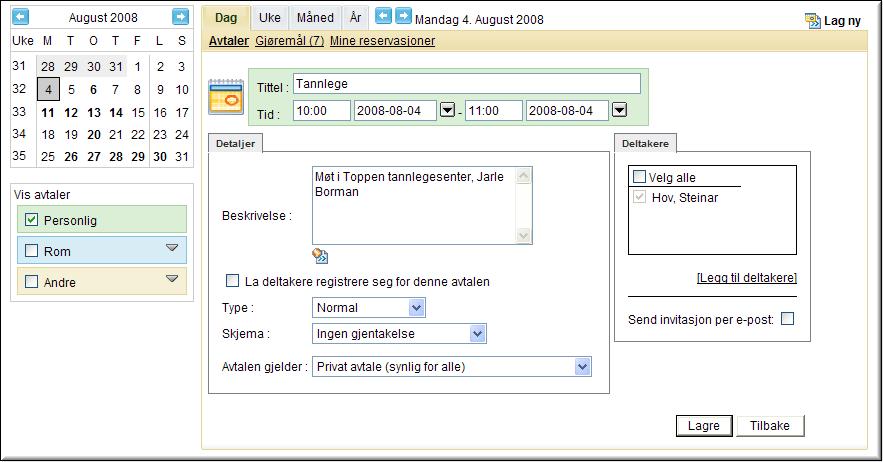Click the end date field
Viewport: 883px width, 462px height.
[x=567, y=110]
